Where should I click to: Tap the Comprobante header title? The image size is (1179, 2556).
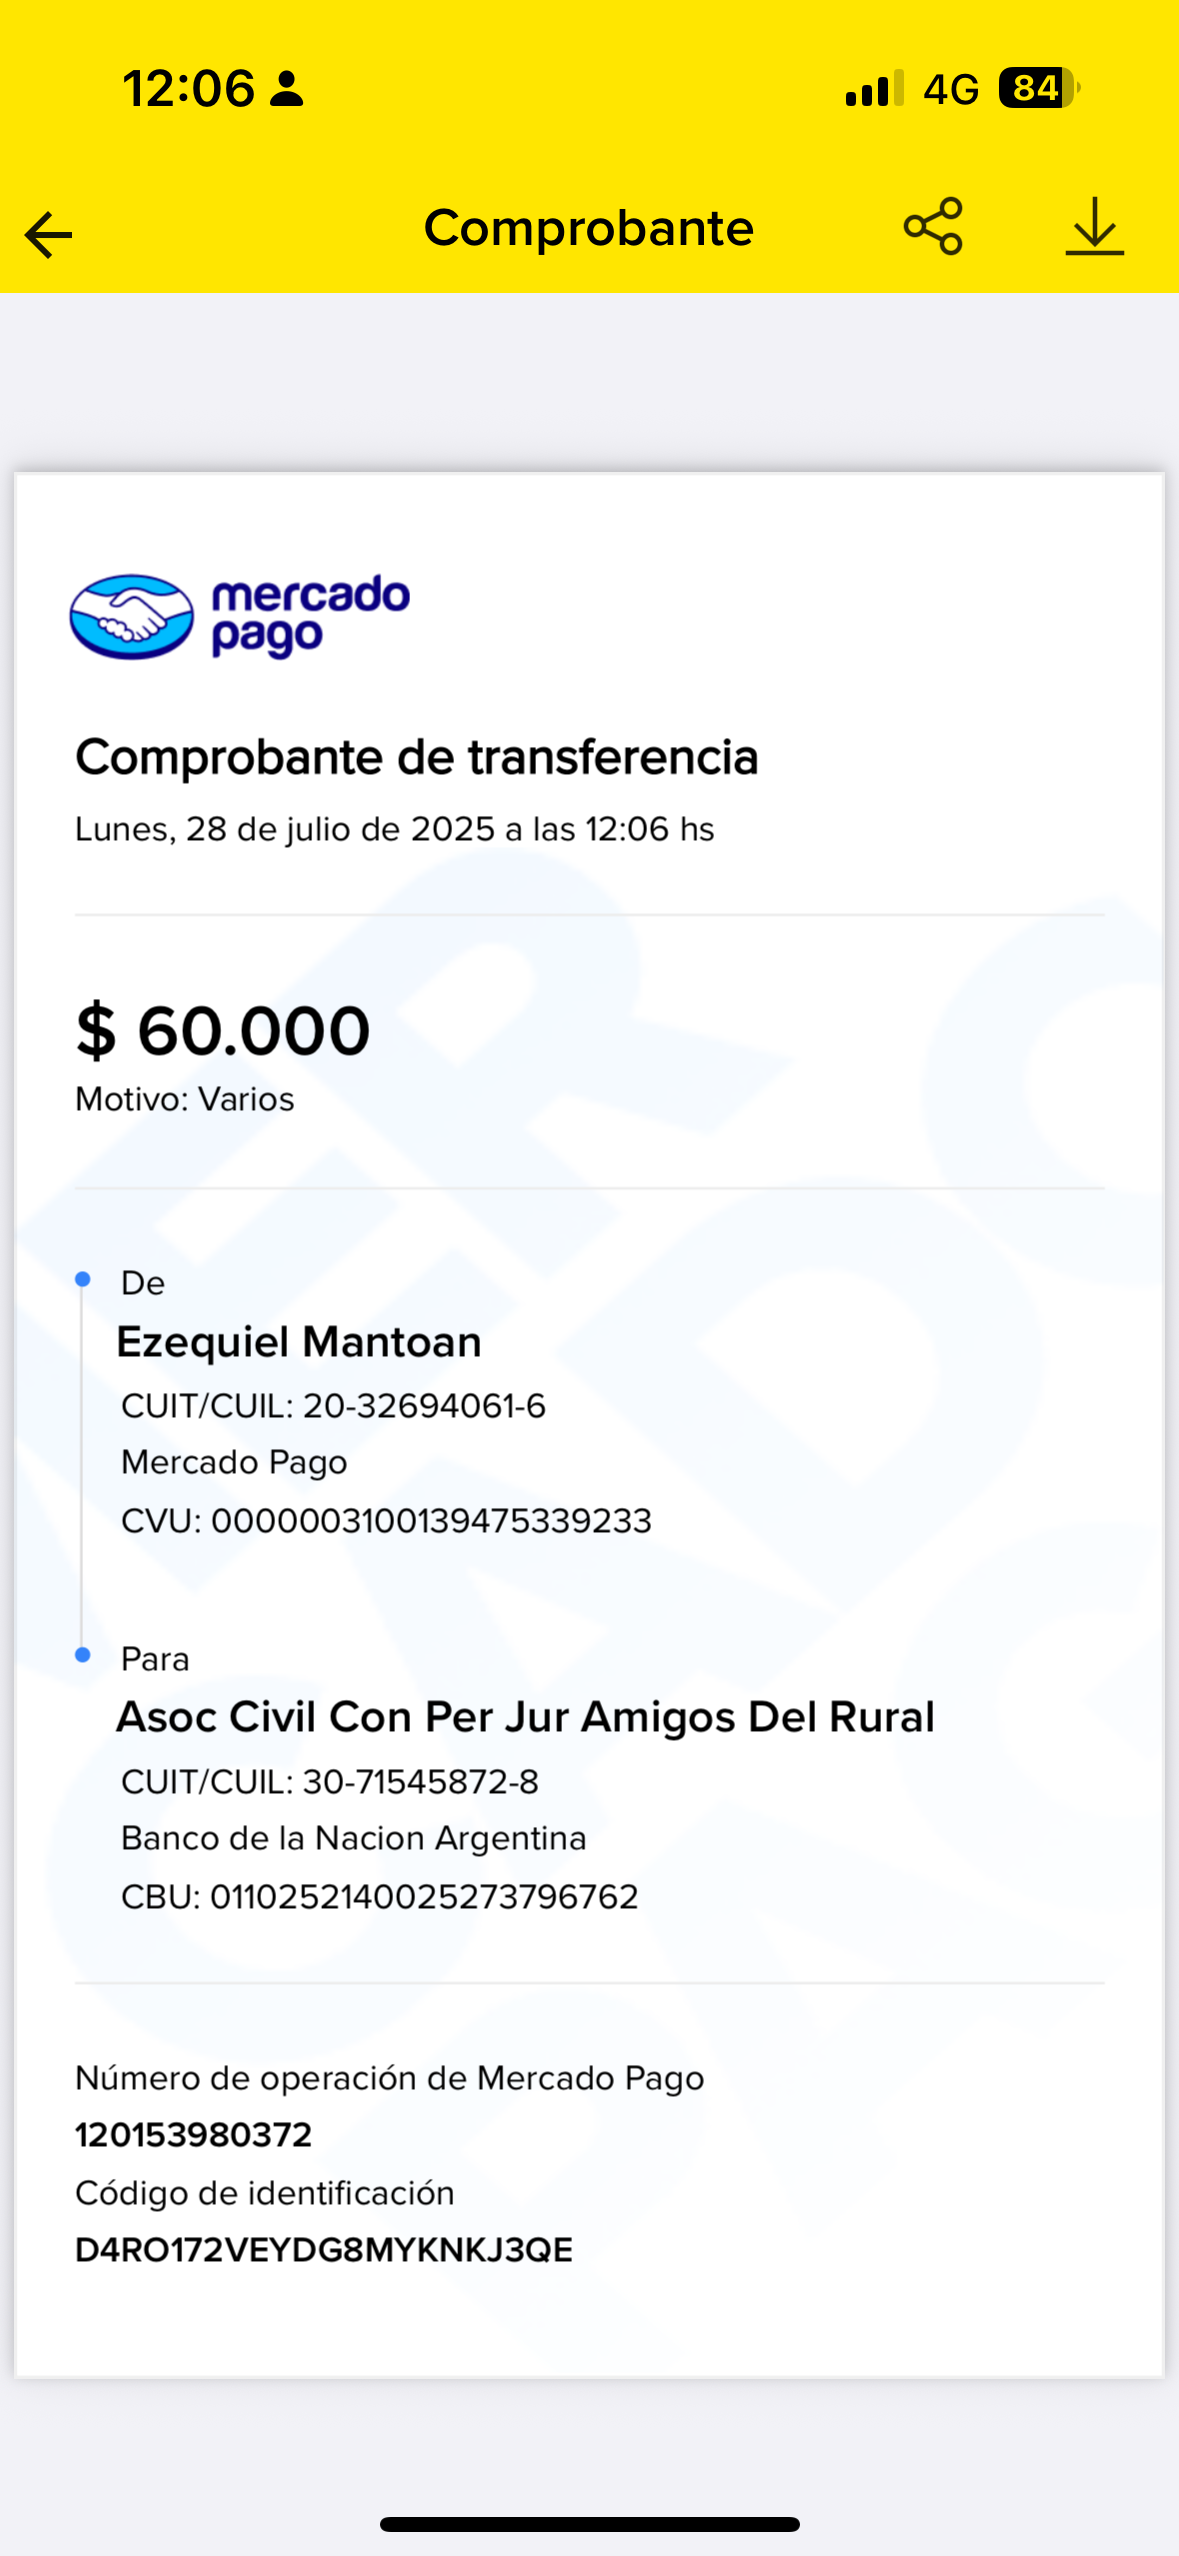pyautogui.click(x=589, y=228)
